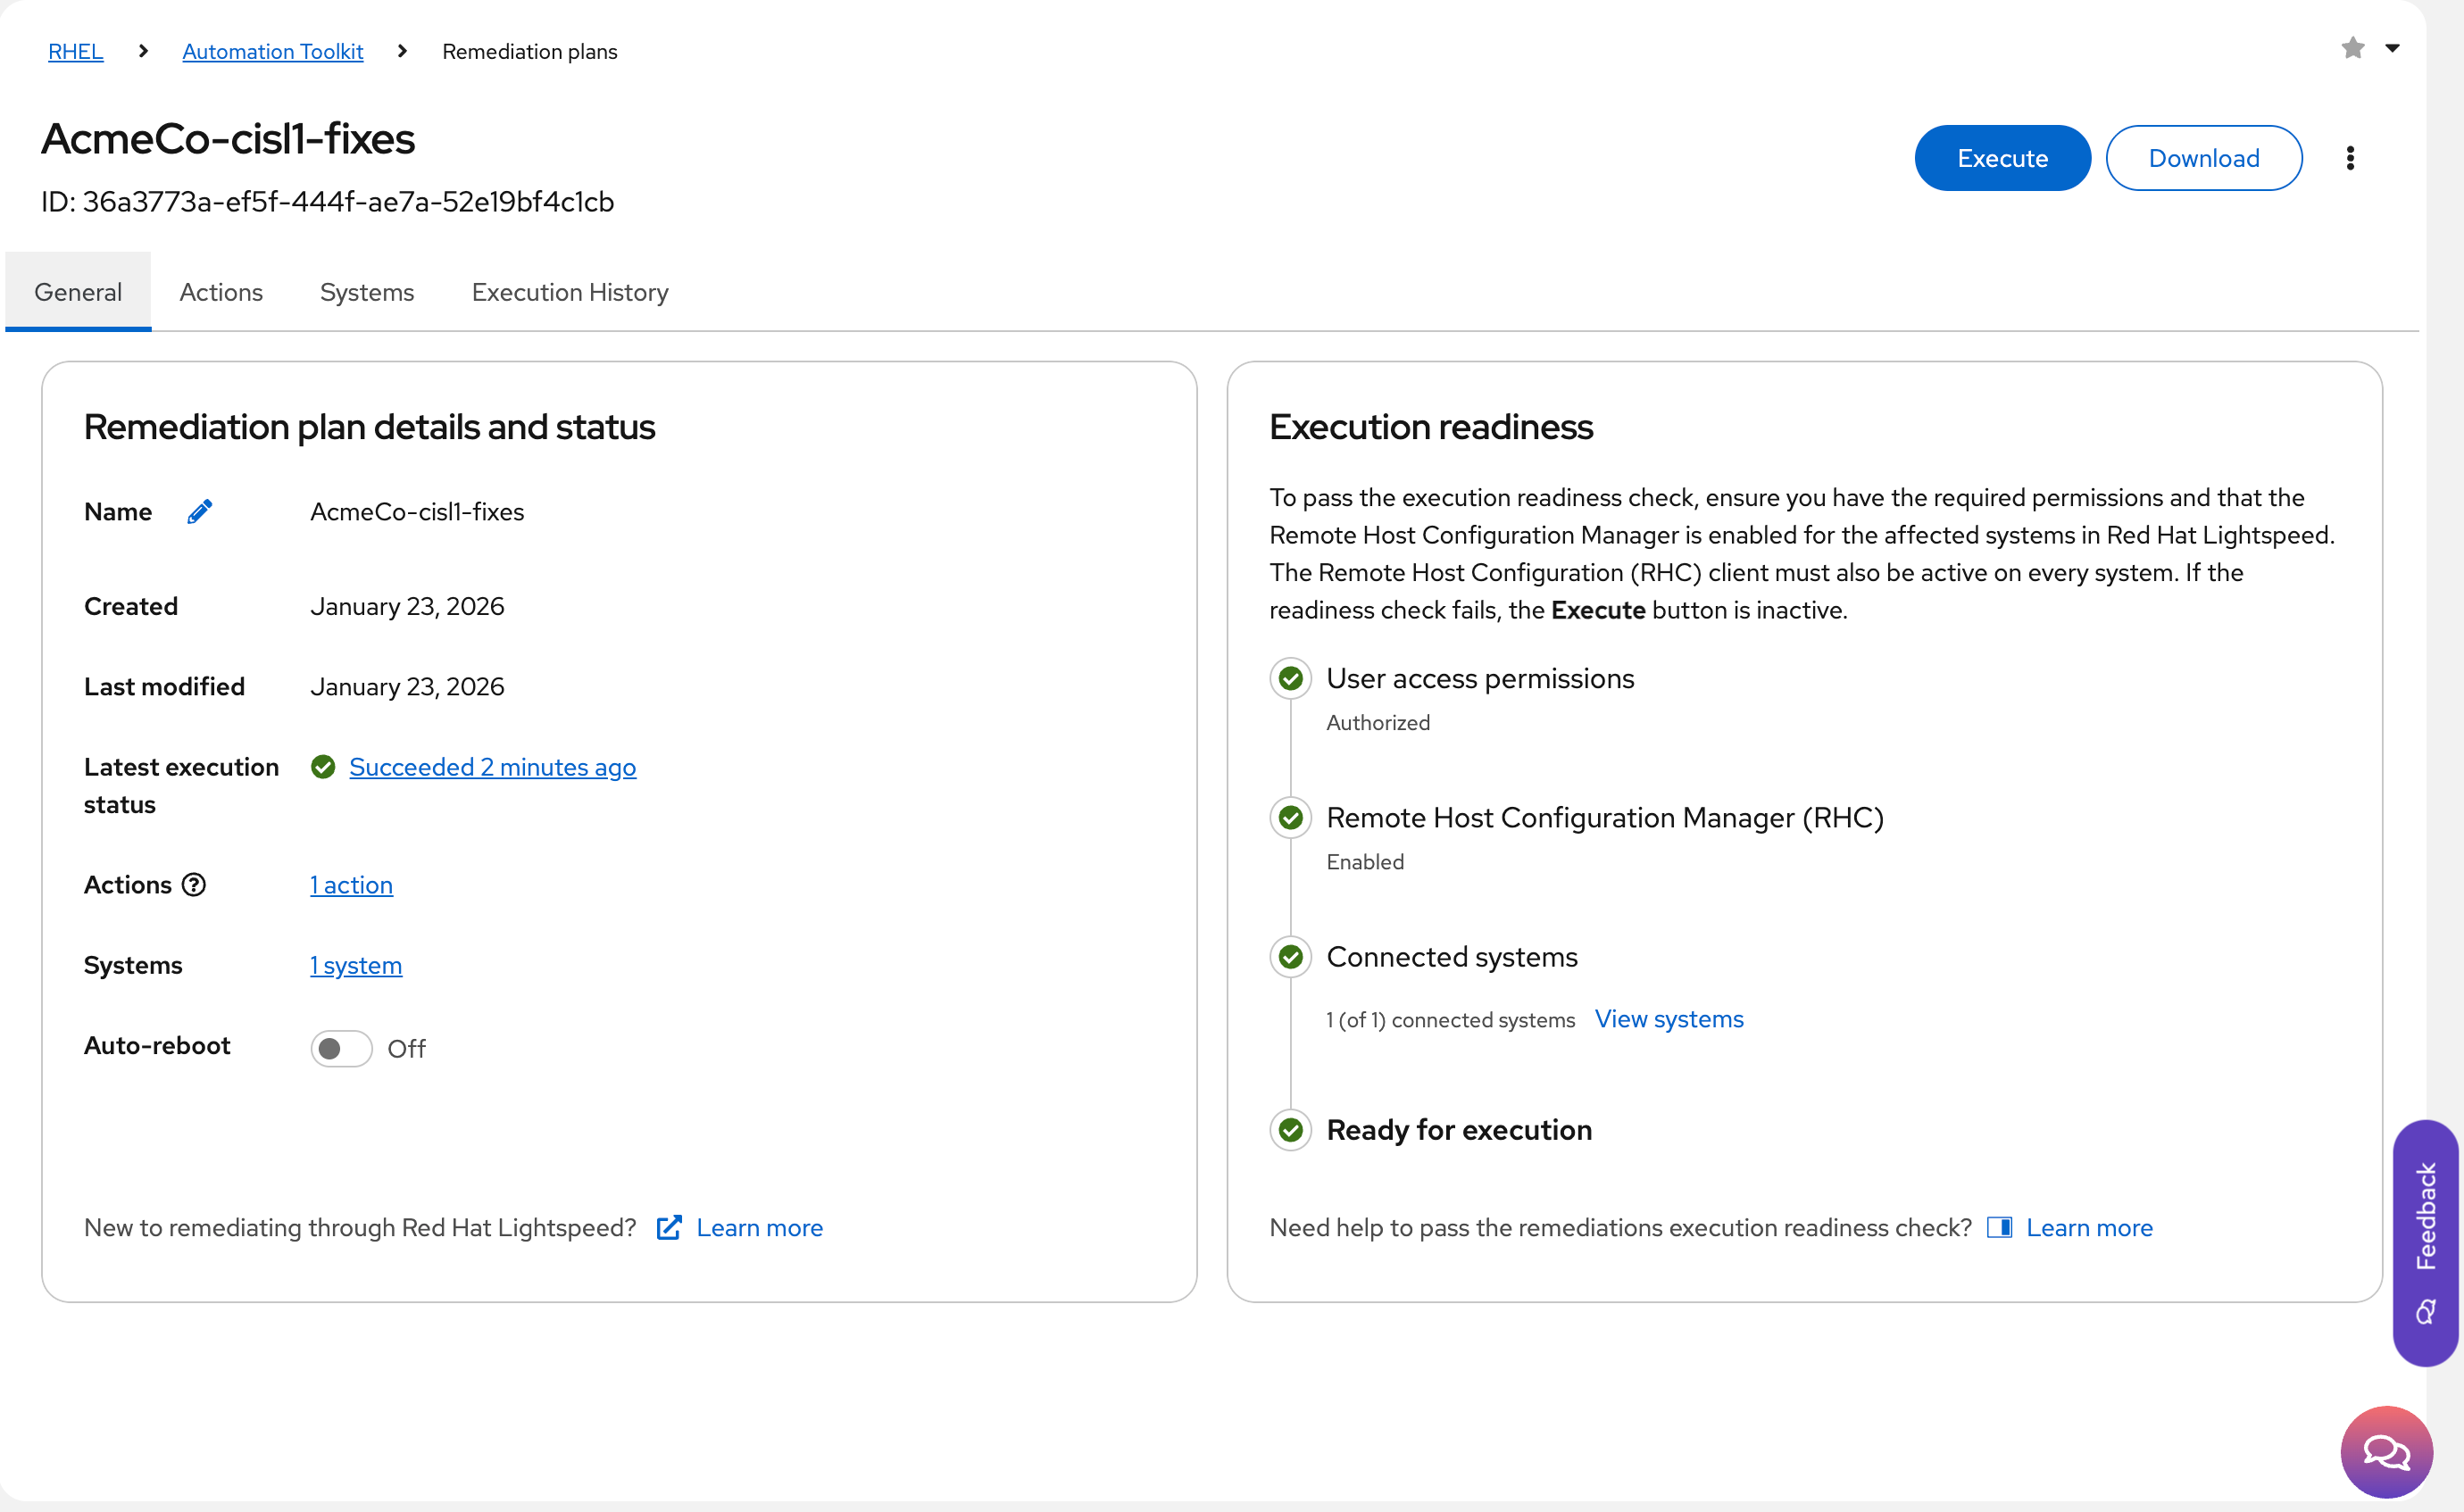The image size is (2464, 1512).
Task: Open the Execution History tab
Action: click(x=570, y=292)
